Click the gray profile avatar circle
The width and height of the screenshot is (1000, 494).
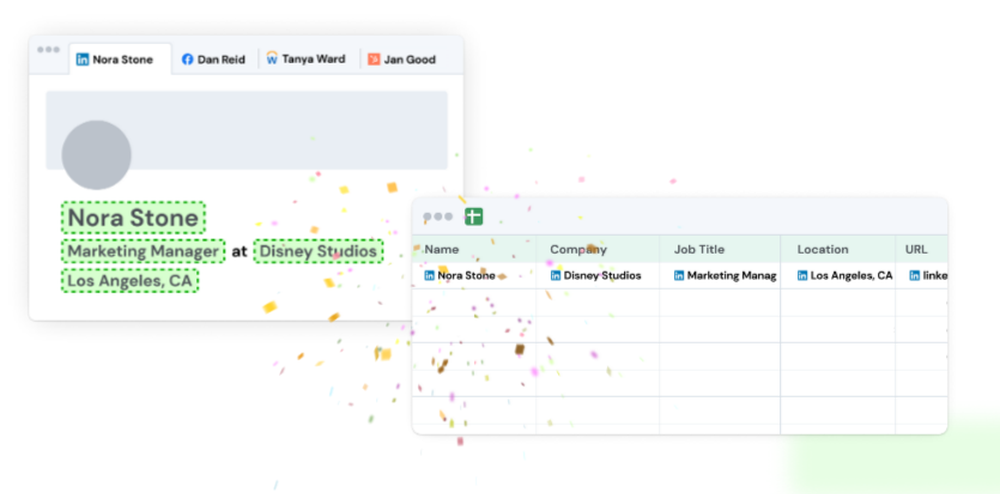pos(96,155)
